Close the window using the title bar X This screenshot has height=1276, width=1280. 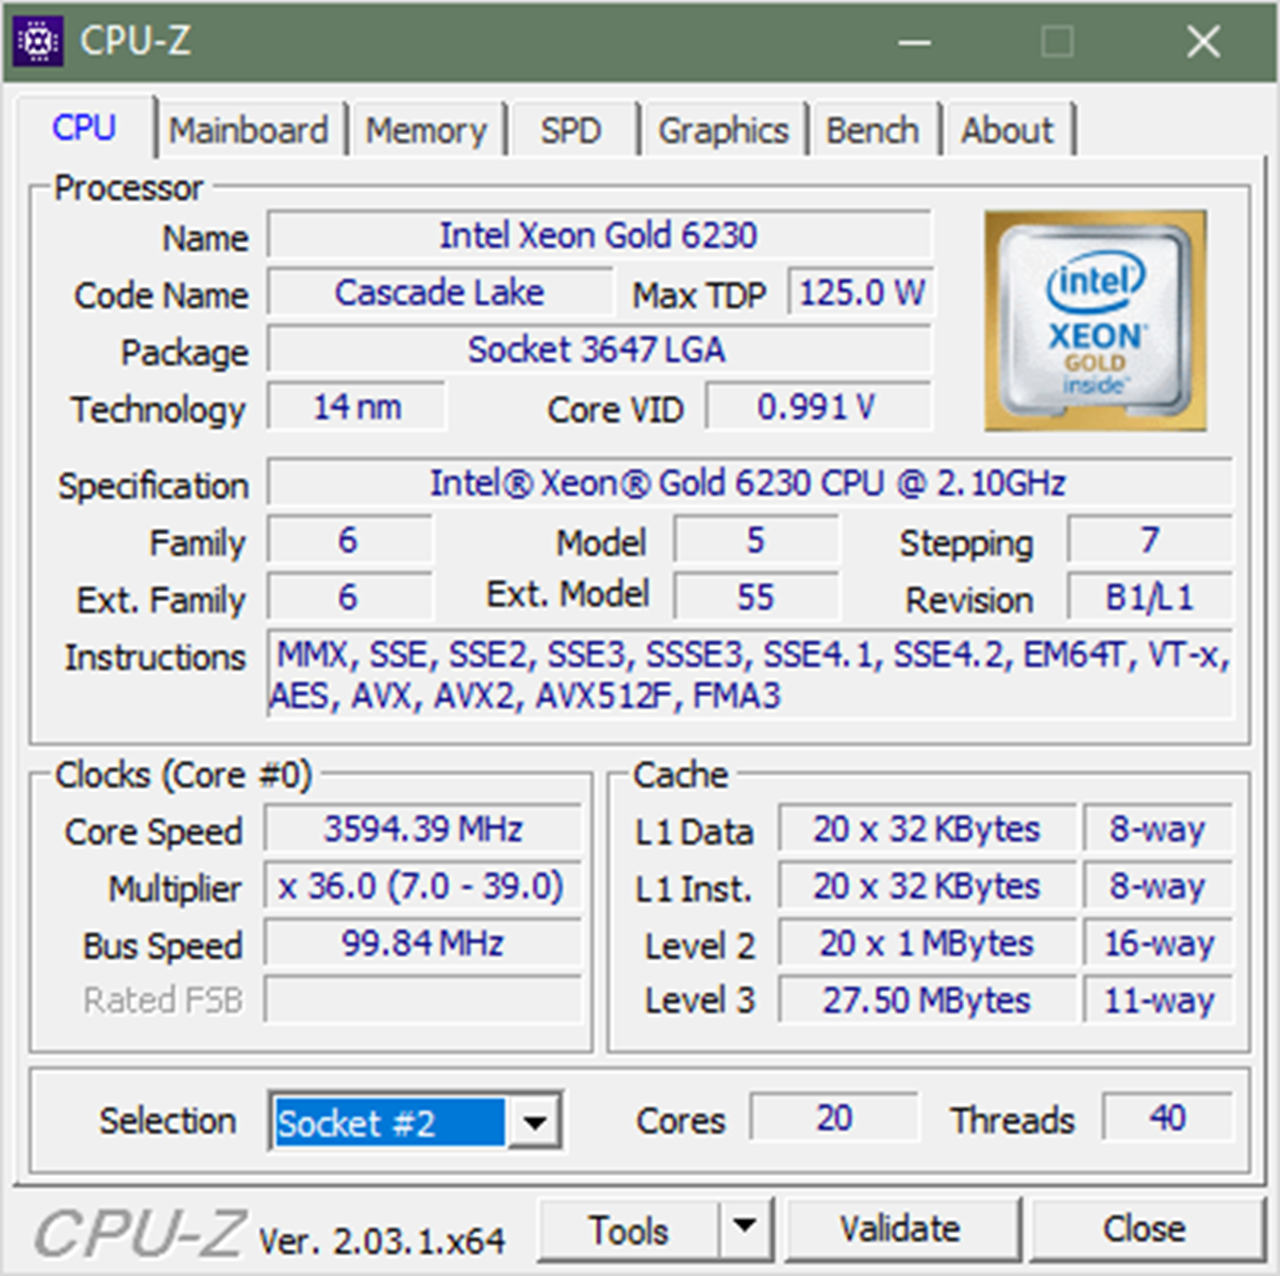pyautogui.click(x=1203, y=42)
